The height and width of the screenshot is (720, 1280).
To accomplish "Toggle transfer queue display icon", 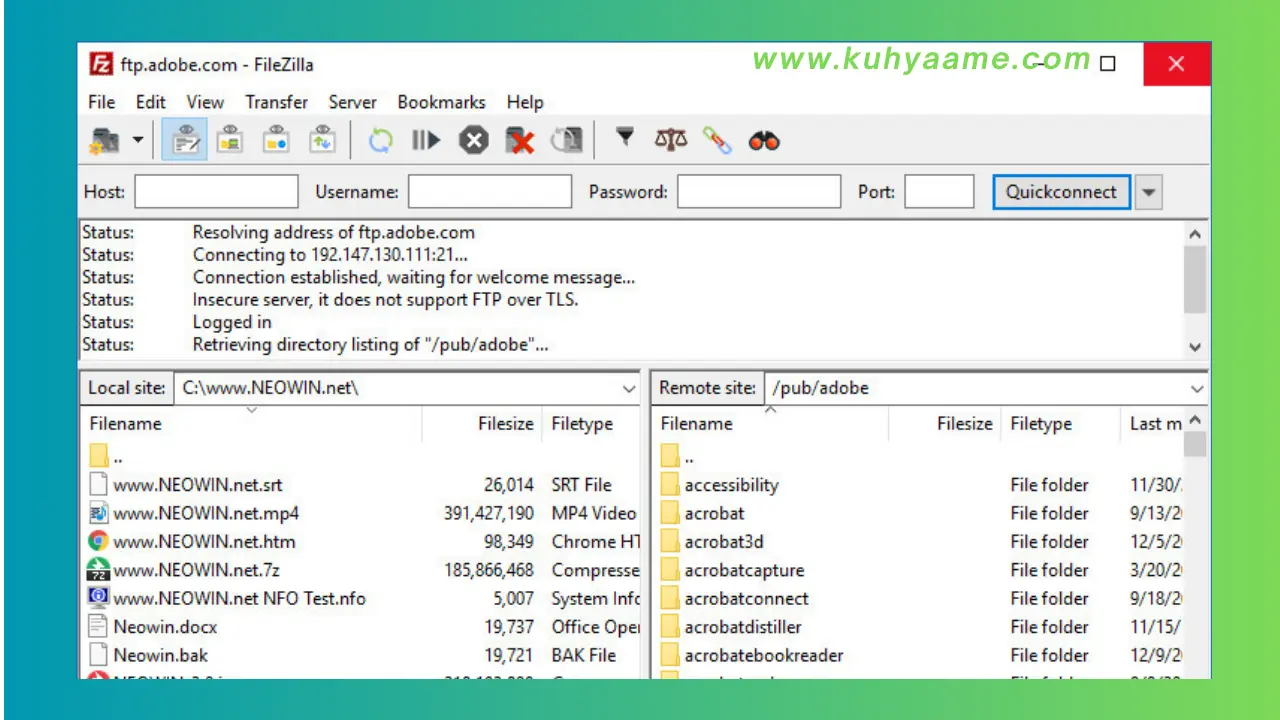I will pyautogui.click(x=322, y=141).
